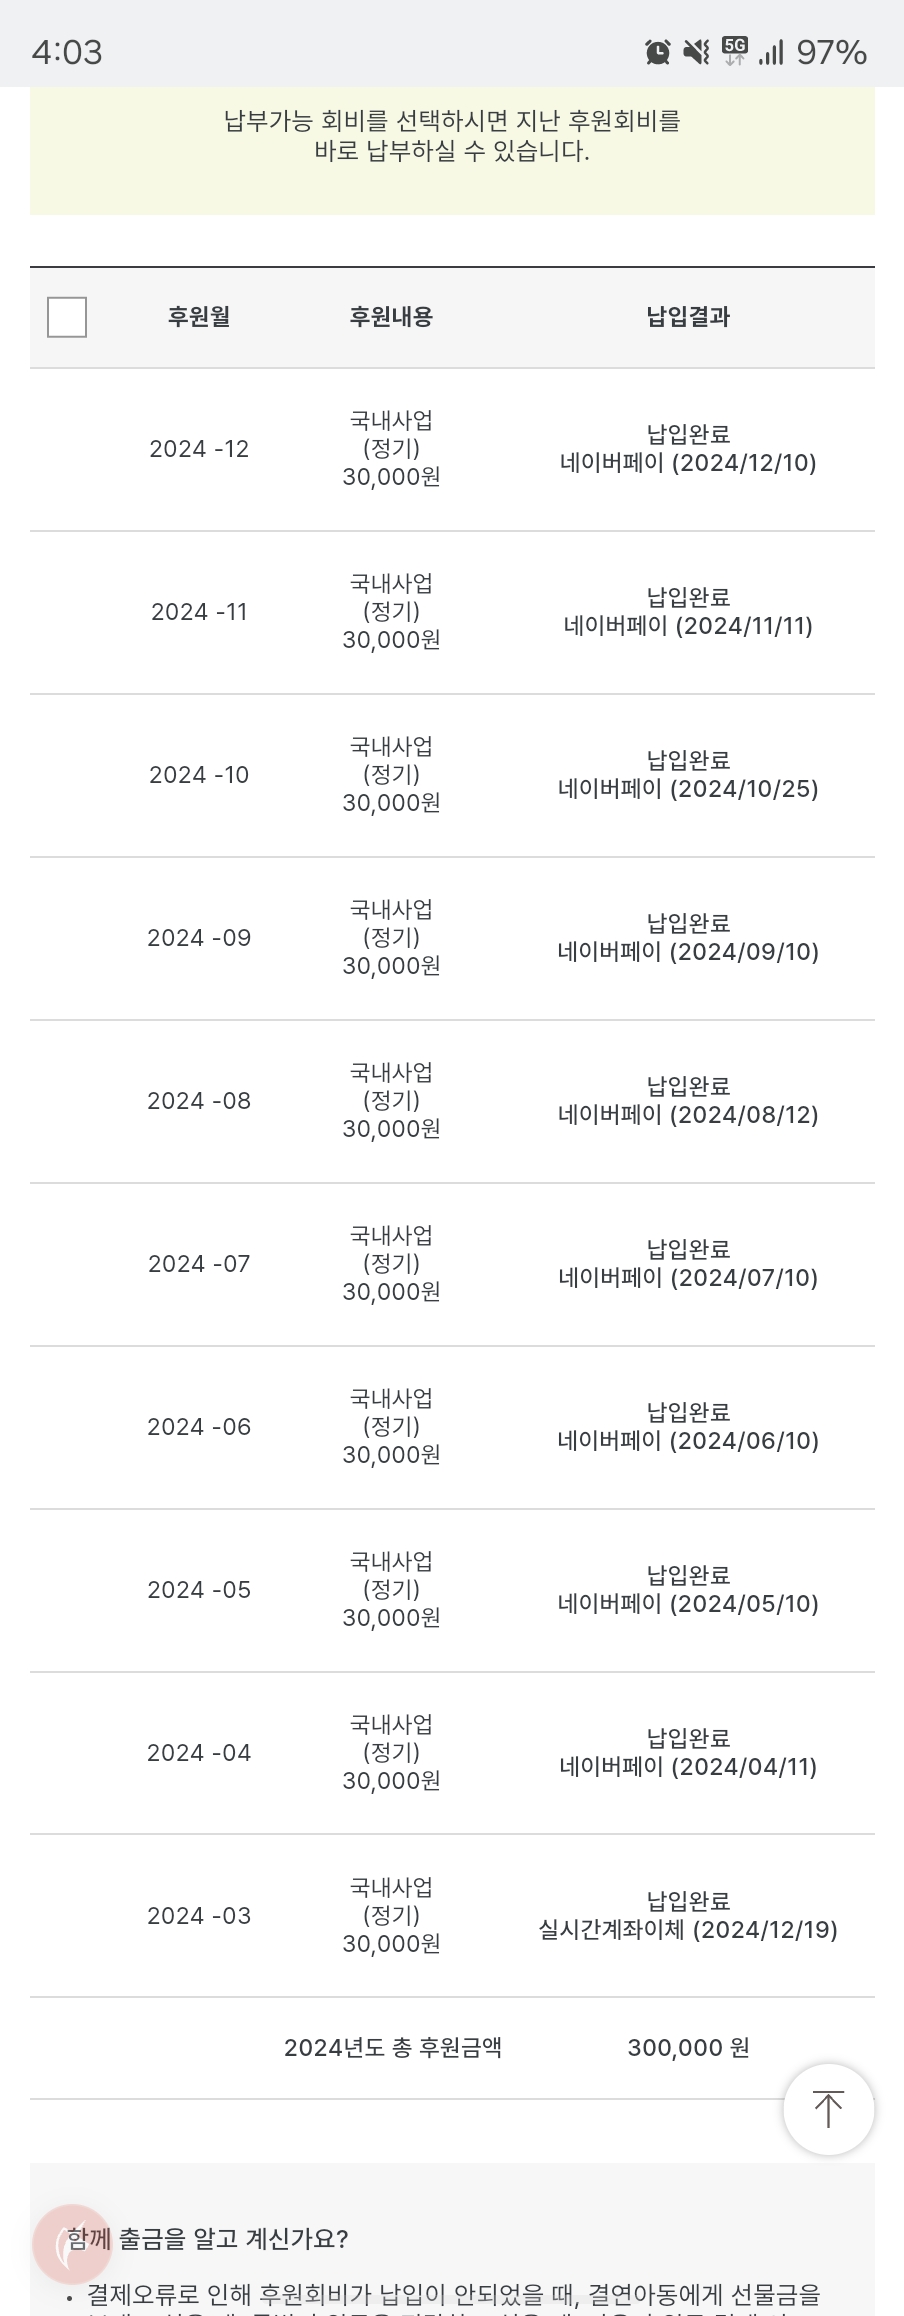
Task: Tap the 후원내용 column header
Action: point(391,317)
